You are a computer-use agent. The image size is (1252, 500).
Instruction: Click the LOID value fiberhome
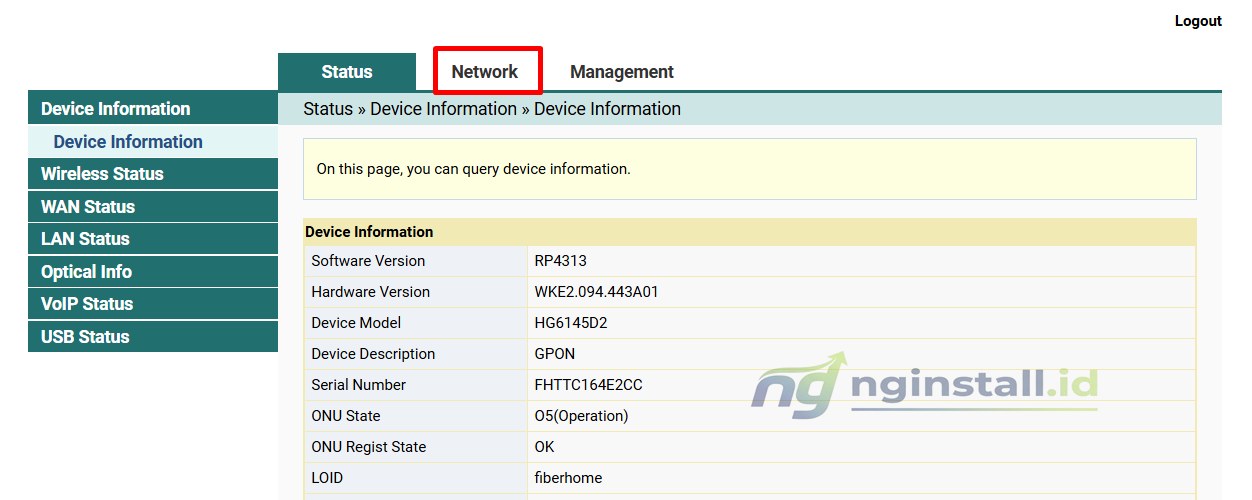(568, 478)
